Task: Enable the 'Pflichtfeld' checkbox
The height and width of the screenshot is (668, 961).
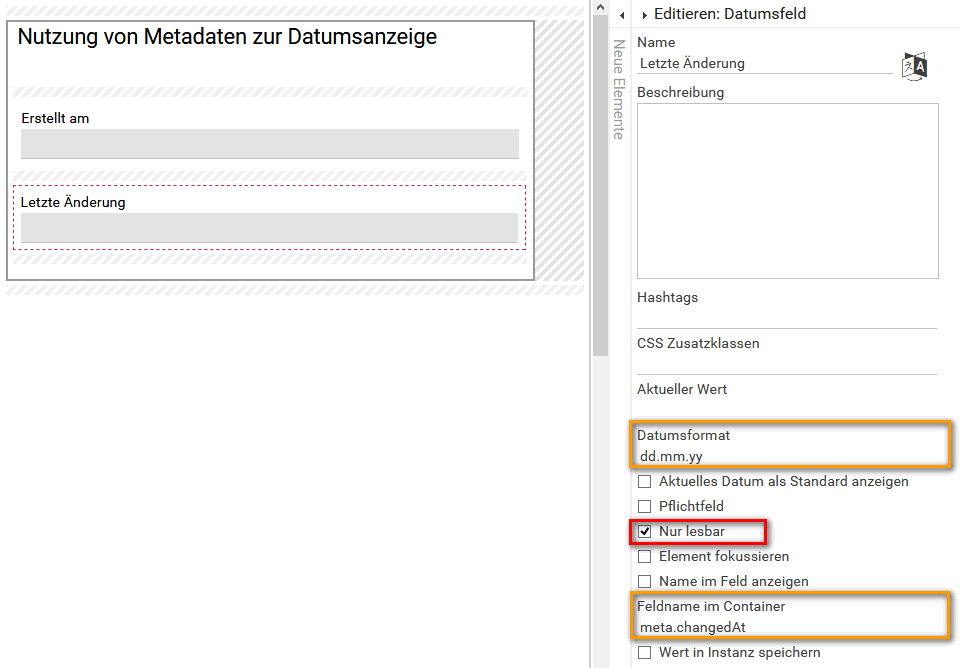Action: pos(644,506)
